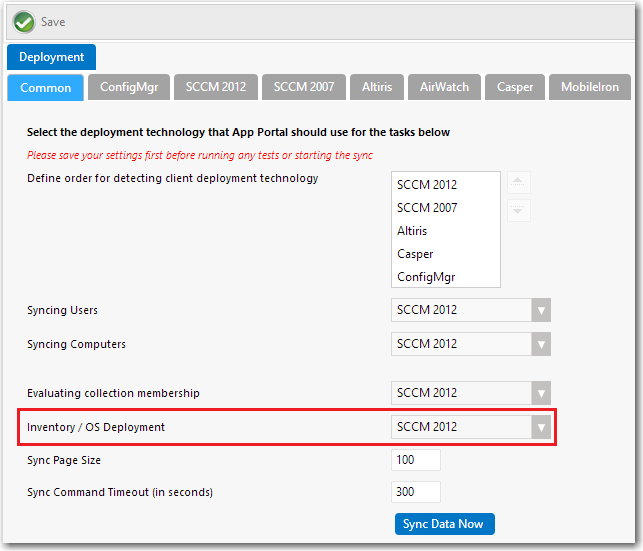Click the Sync Command Timeout label

click(120, 492)
